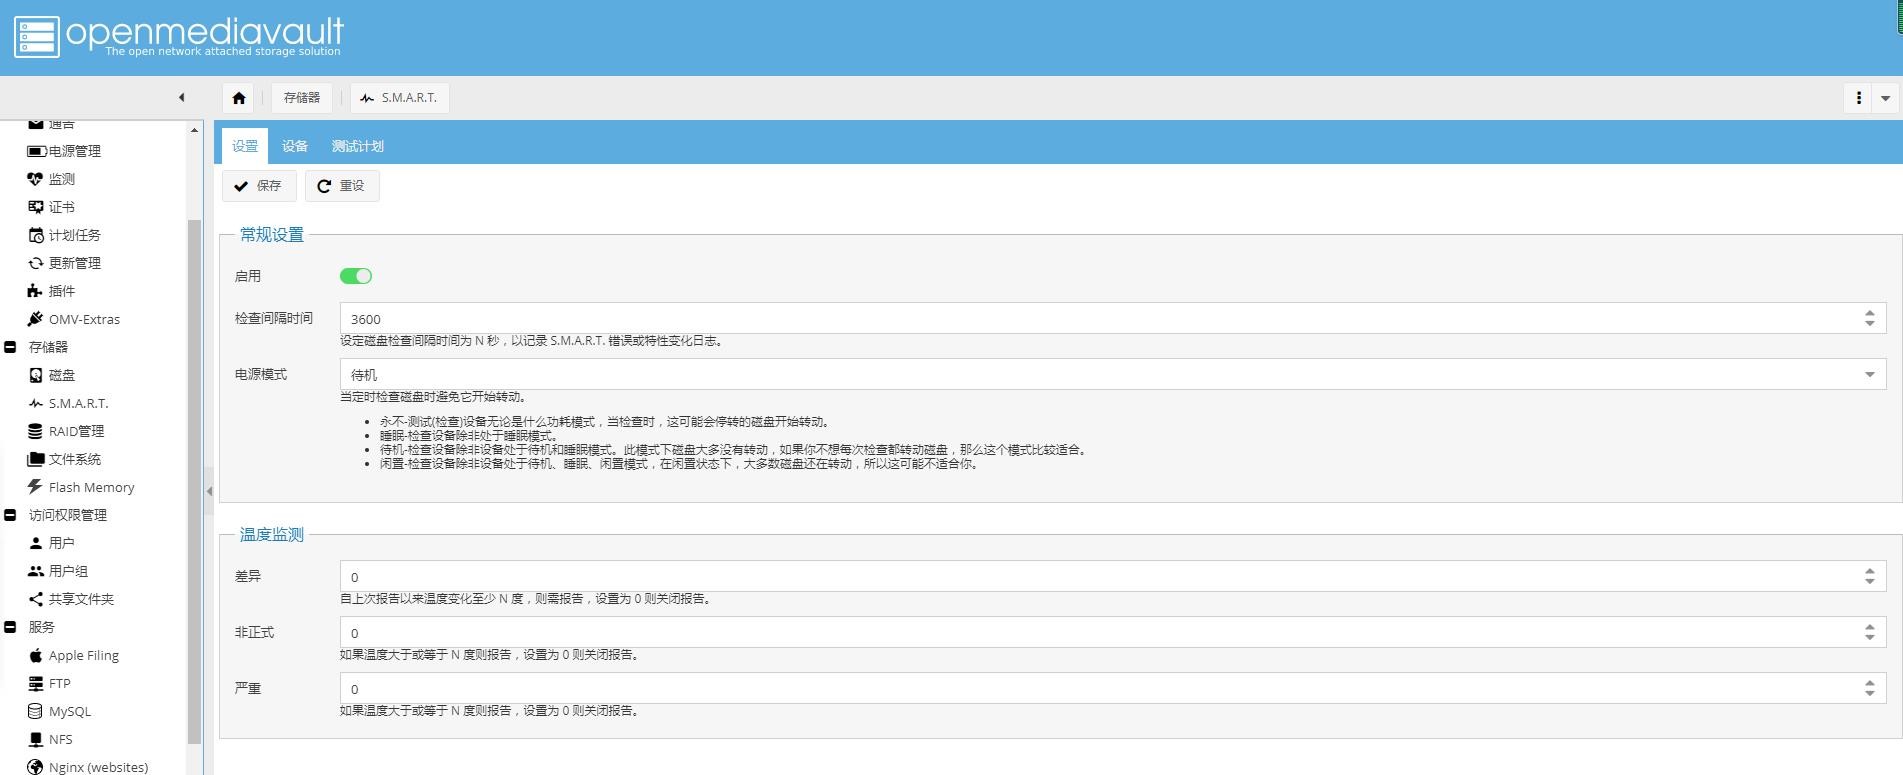The width and height of the screenshot is (1903, 775).
Task: Open RAID管理 database icon in sidebar
Action: (36, 431)
